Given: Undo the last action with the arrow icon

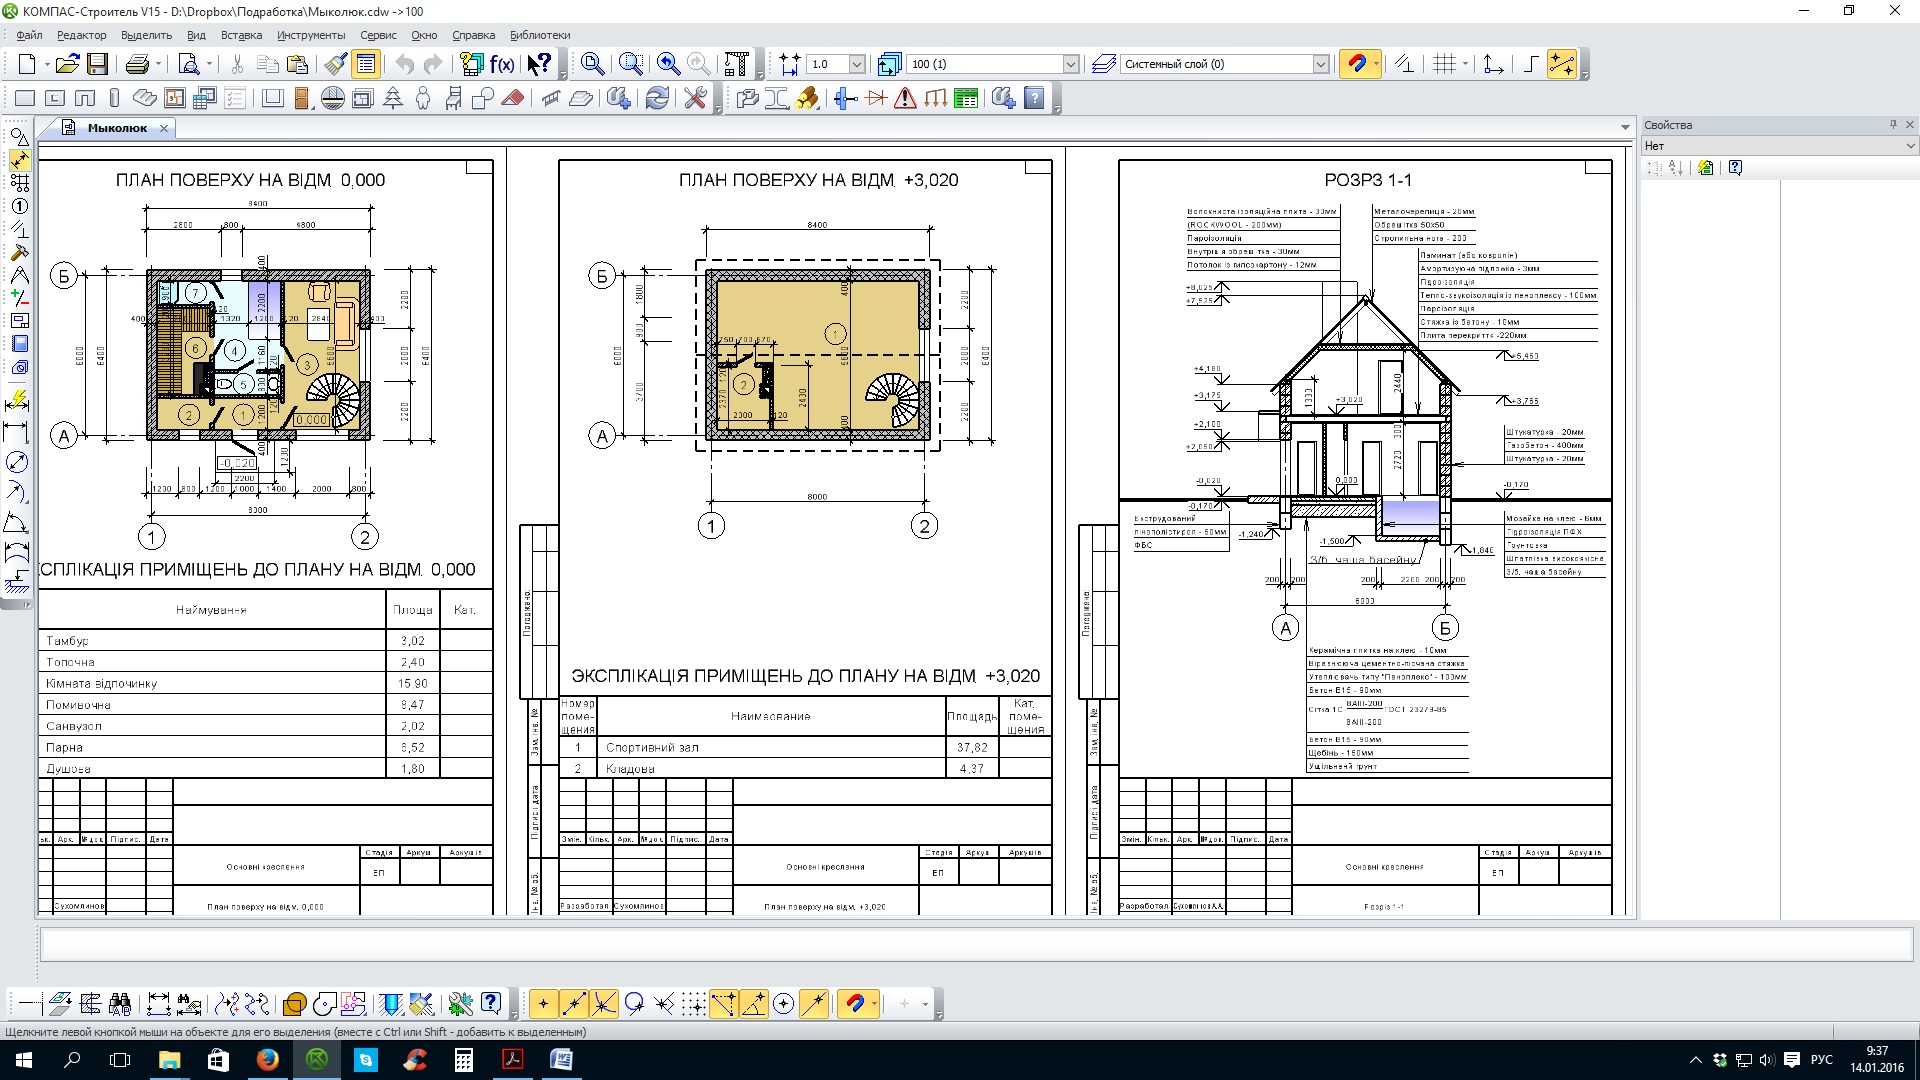Looking at the screenshot, I should 404,64.
